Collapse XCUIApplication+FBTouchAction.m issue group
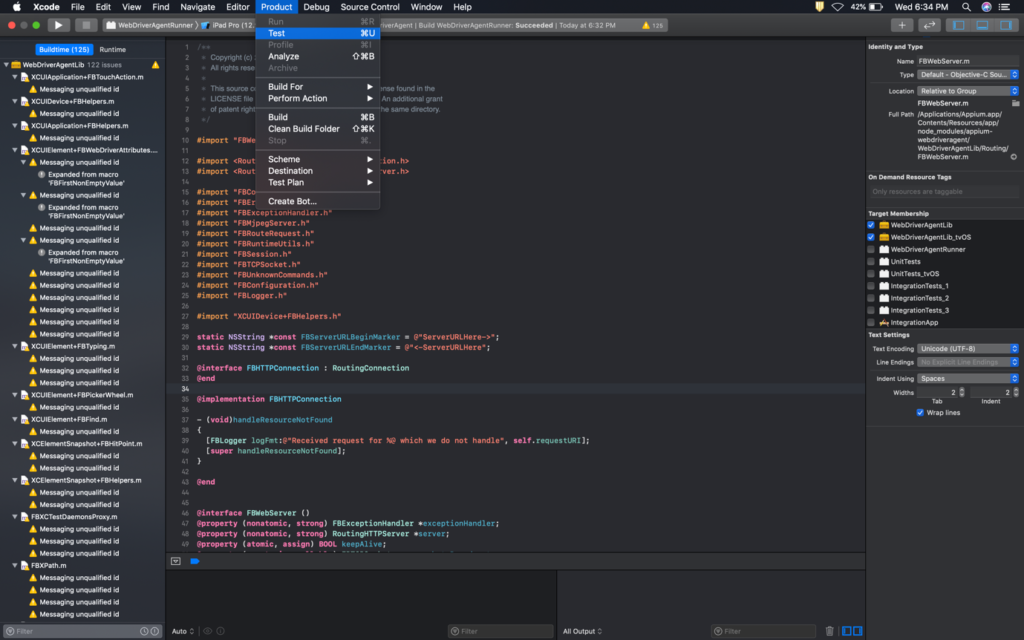This screenshot has height=640, width=1024. coord(15,77)
